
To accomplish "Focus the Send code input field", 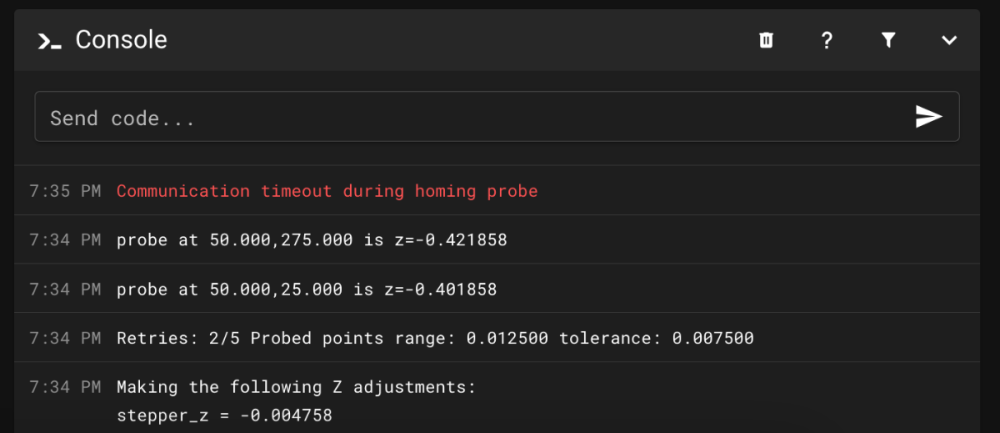I will 497,117.
